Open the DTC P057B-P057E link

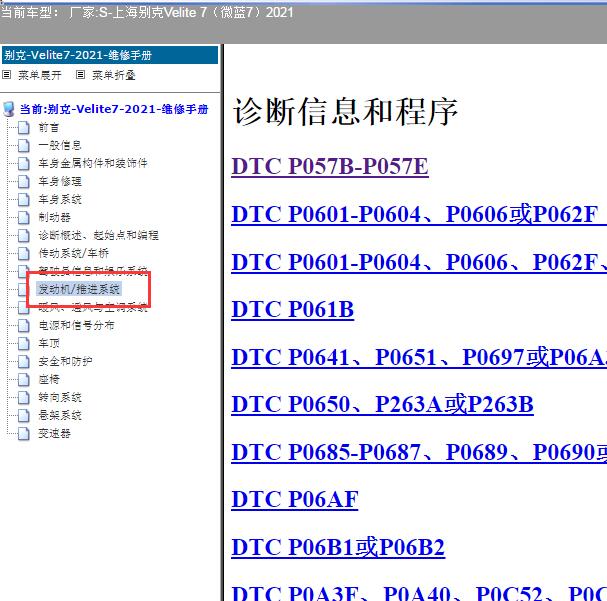coord(330,167)
